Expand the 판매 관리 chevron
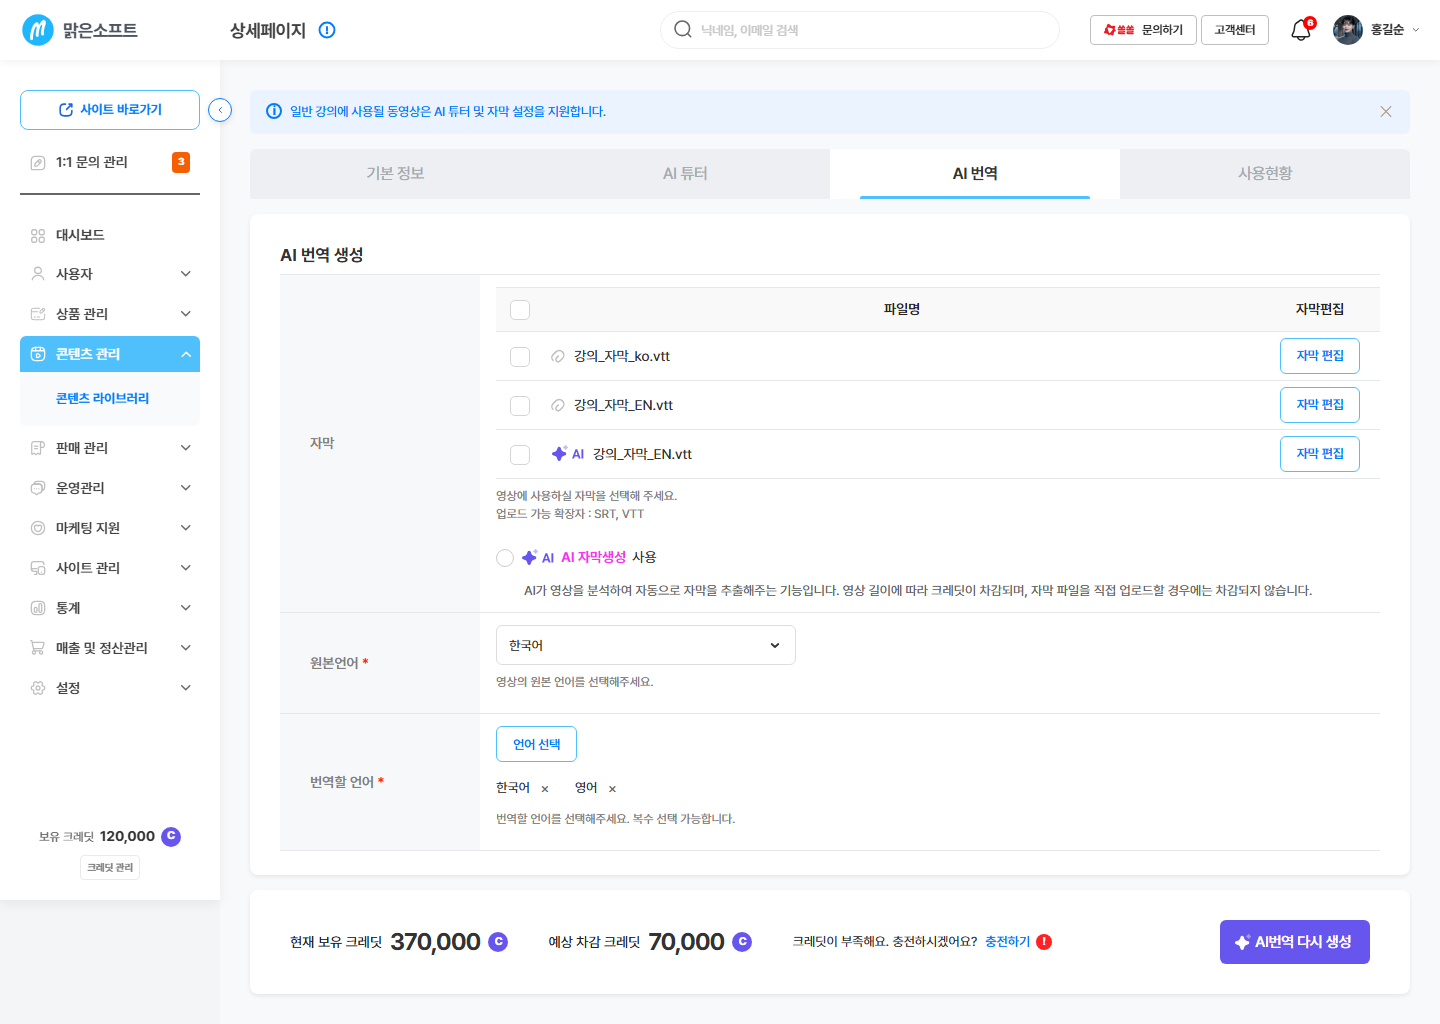This screenshot has width=1440, height=1024. point(186,448)
